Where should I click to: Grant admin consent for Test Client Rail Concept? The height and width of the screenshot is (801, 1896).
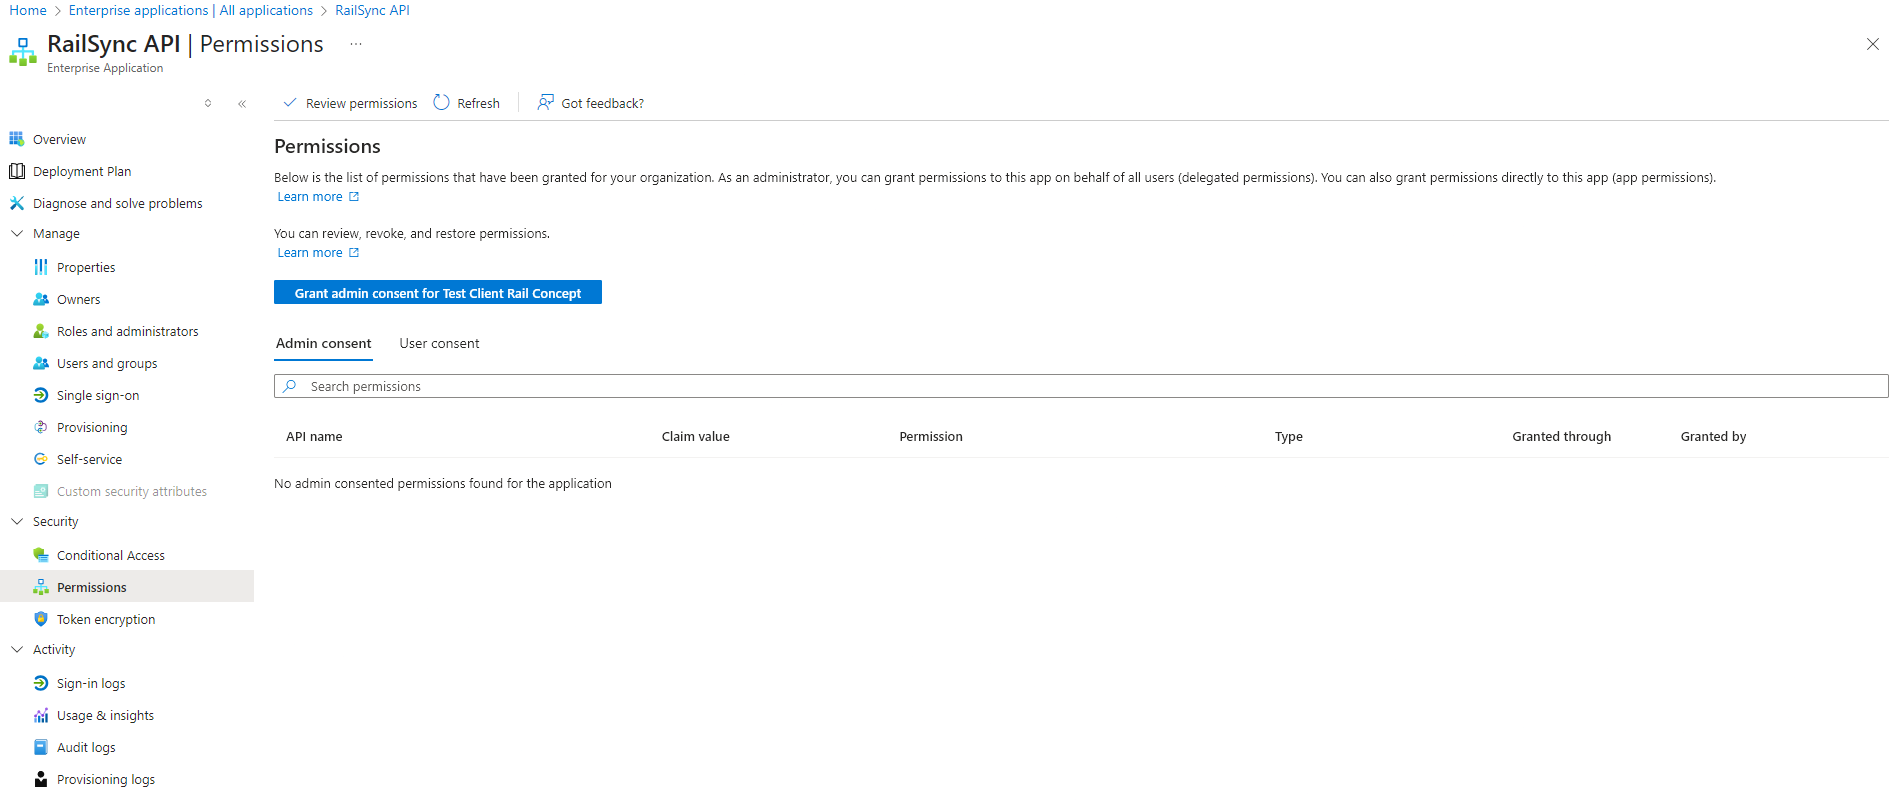[437, 293]
